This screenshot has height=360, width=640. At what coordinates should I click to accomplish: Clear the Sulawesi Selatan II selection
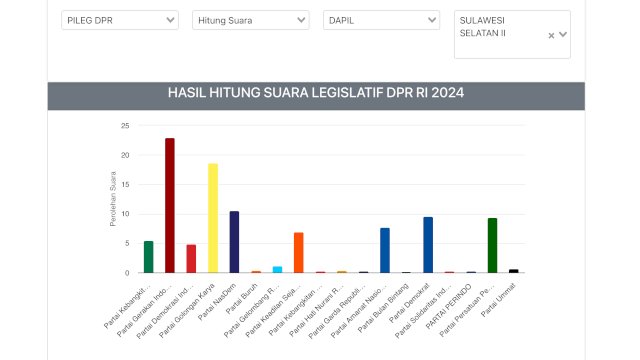point(551,36)
